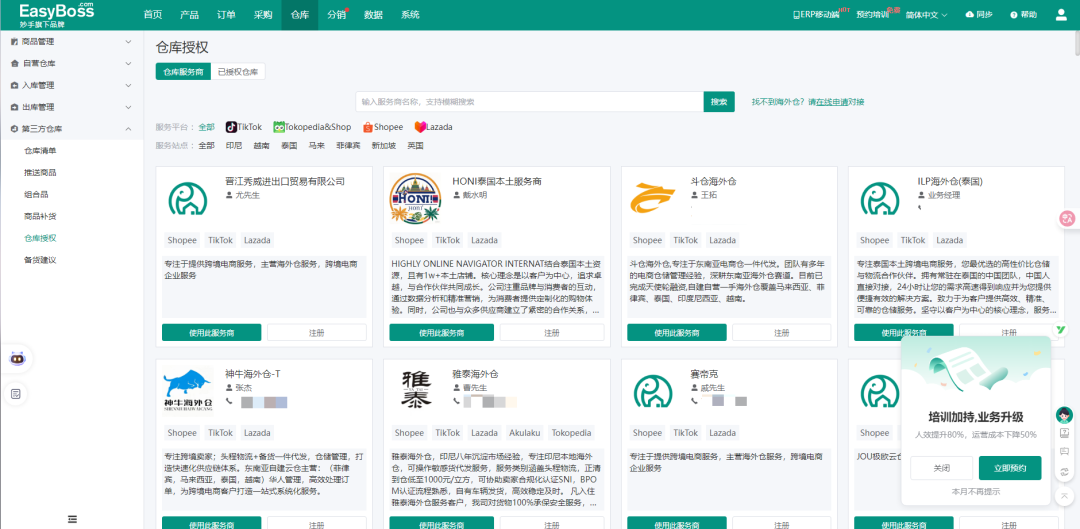Click 晋江秀威进出口贸易有限公司 elephant logo
1080x529 pixels.
click(x=187, y=198)
